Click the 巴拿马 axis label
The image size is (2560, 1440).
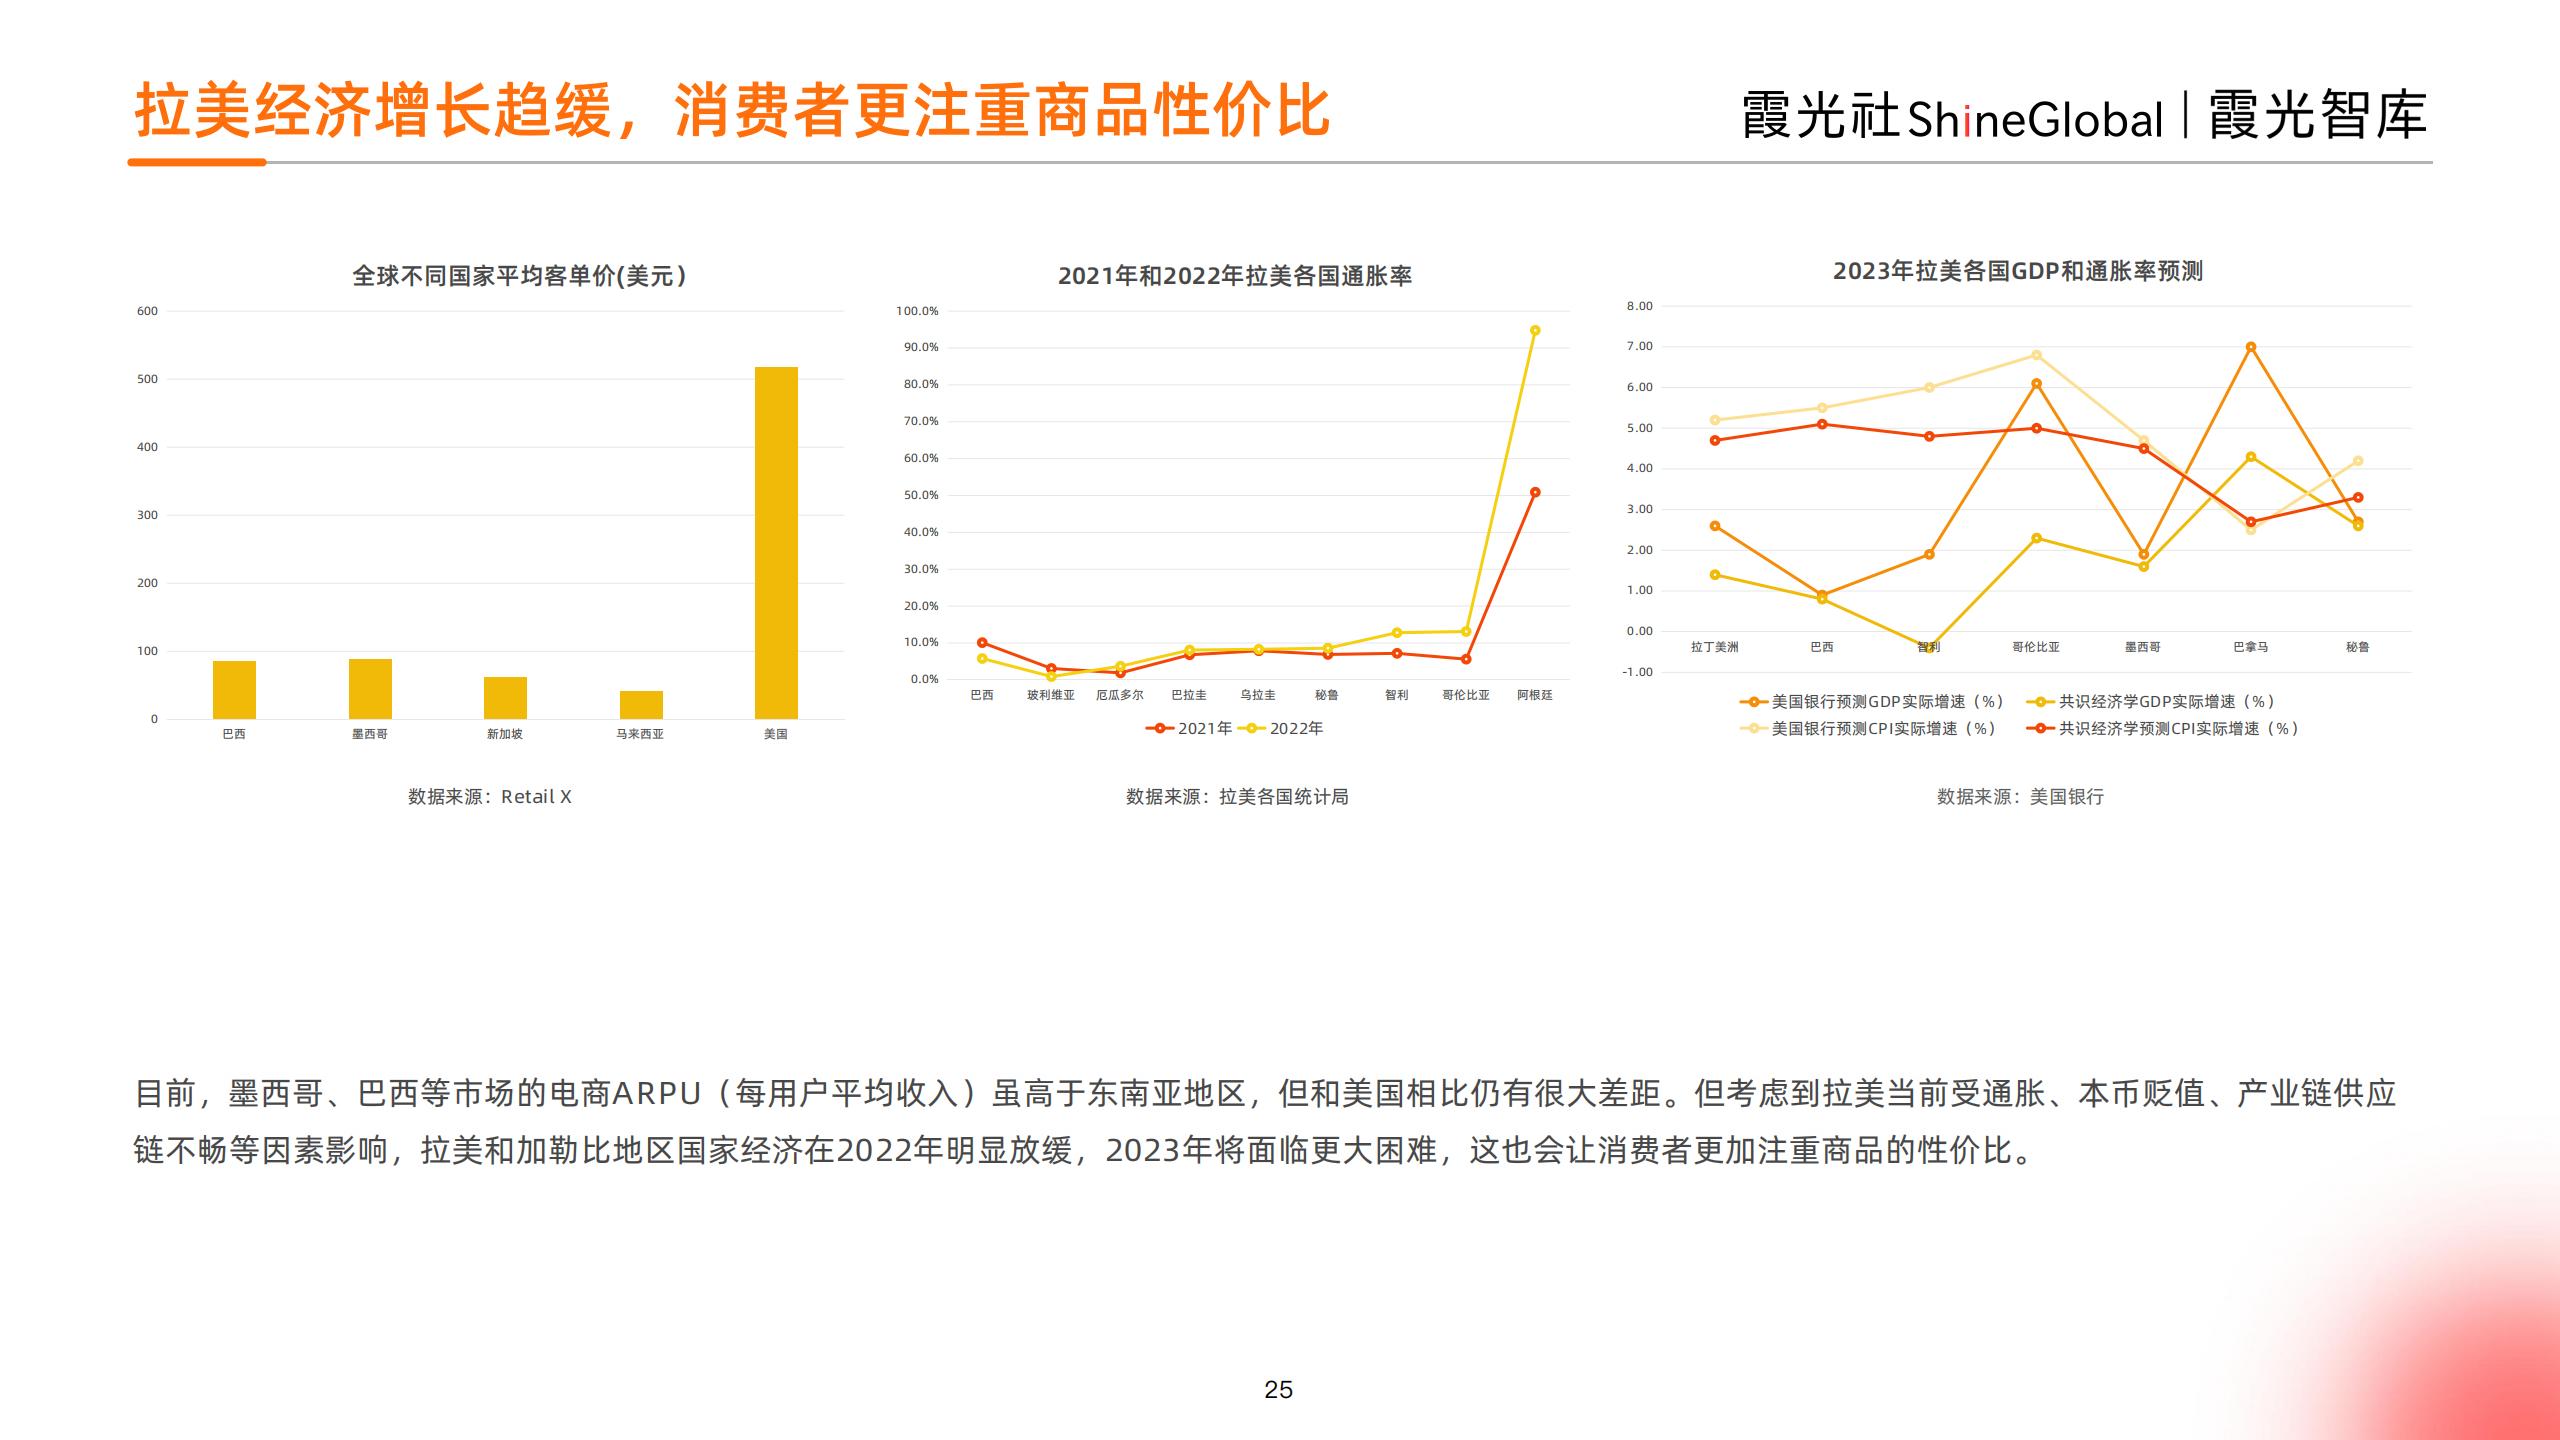2251,647
